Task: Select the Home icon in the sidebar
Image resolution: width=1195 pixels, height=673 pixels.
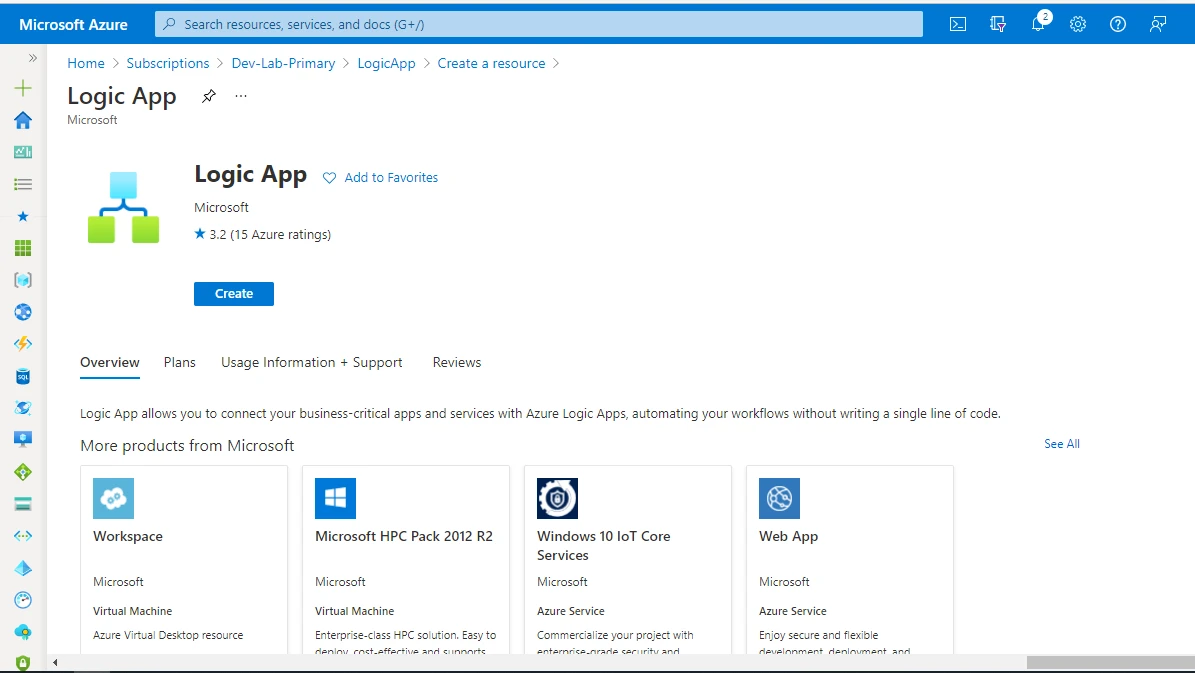Action: click(22, 120)
